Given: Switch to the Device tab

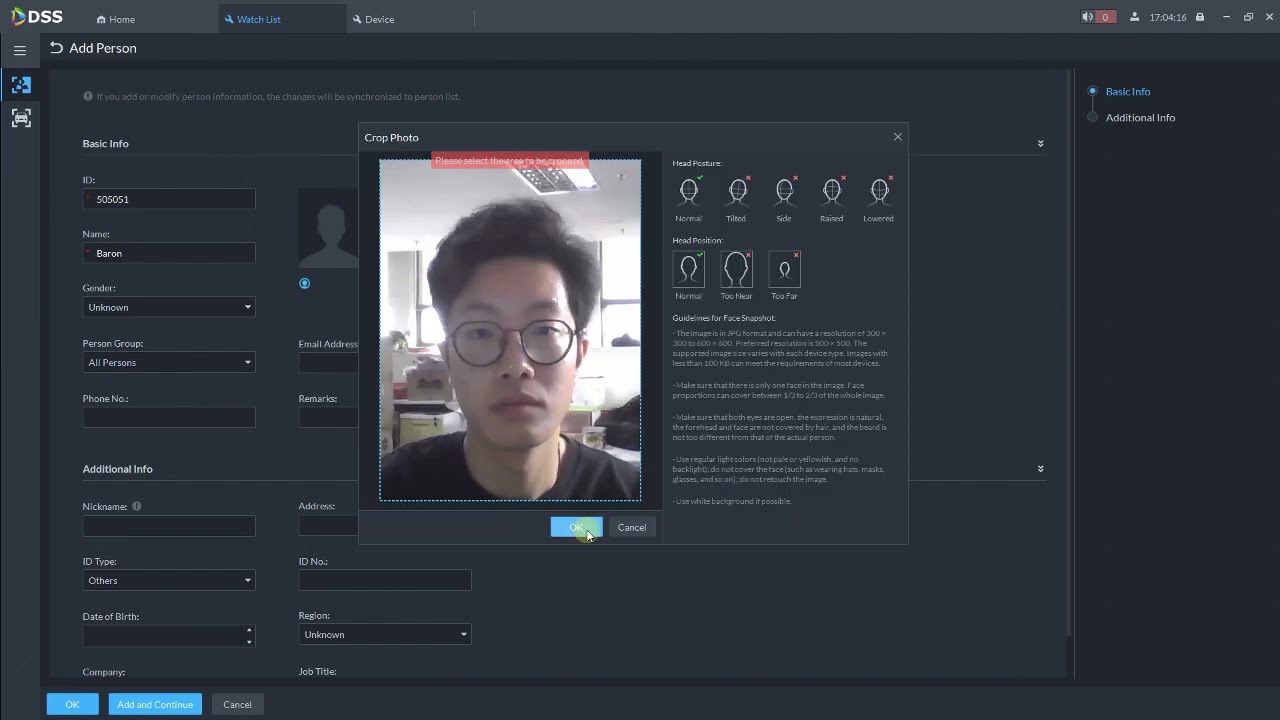Looking at the screenshot, I should [x=373, y=19].
